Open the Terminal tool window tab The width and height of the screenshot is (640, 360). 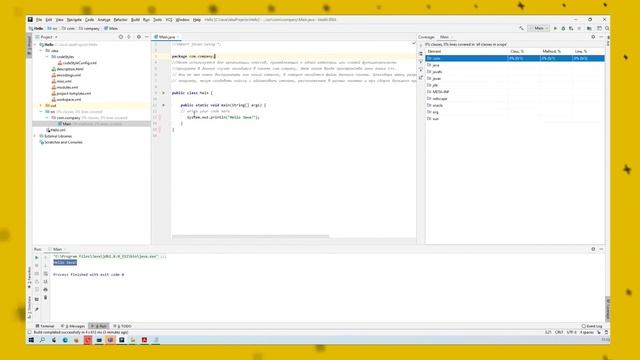pyautogui.click(x=45, y=326)
